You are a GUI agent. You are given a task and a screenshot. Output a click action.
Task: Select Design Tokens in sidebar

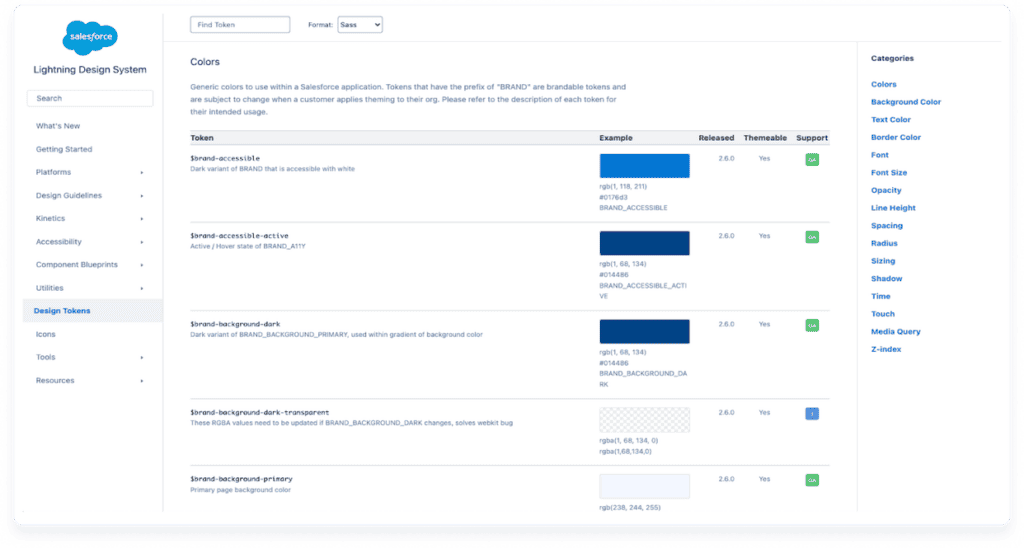(62, 311)
